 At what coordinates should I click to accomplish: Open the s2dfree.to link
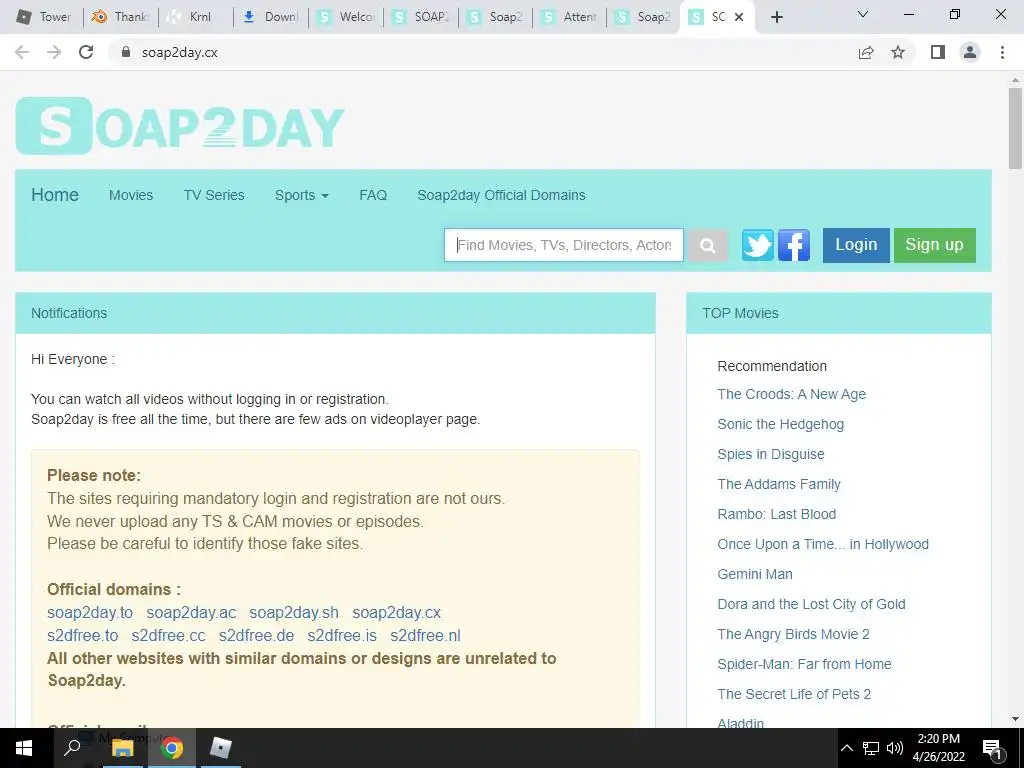[x=82, y=635]
